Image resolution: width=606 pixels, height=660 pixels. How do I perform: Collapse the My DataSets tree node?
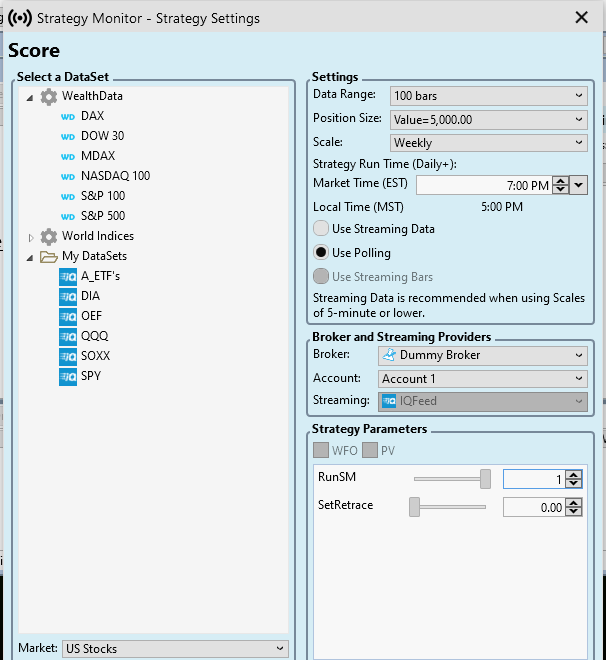(30, 258)
